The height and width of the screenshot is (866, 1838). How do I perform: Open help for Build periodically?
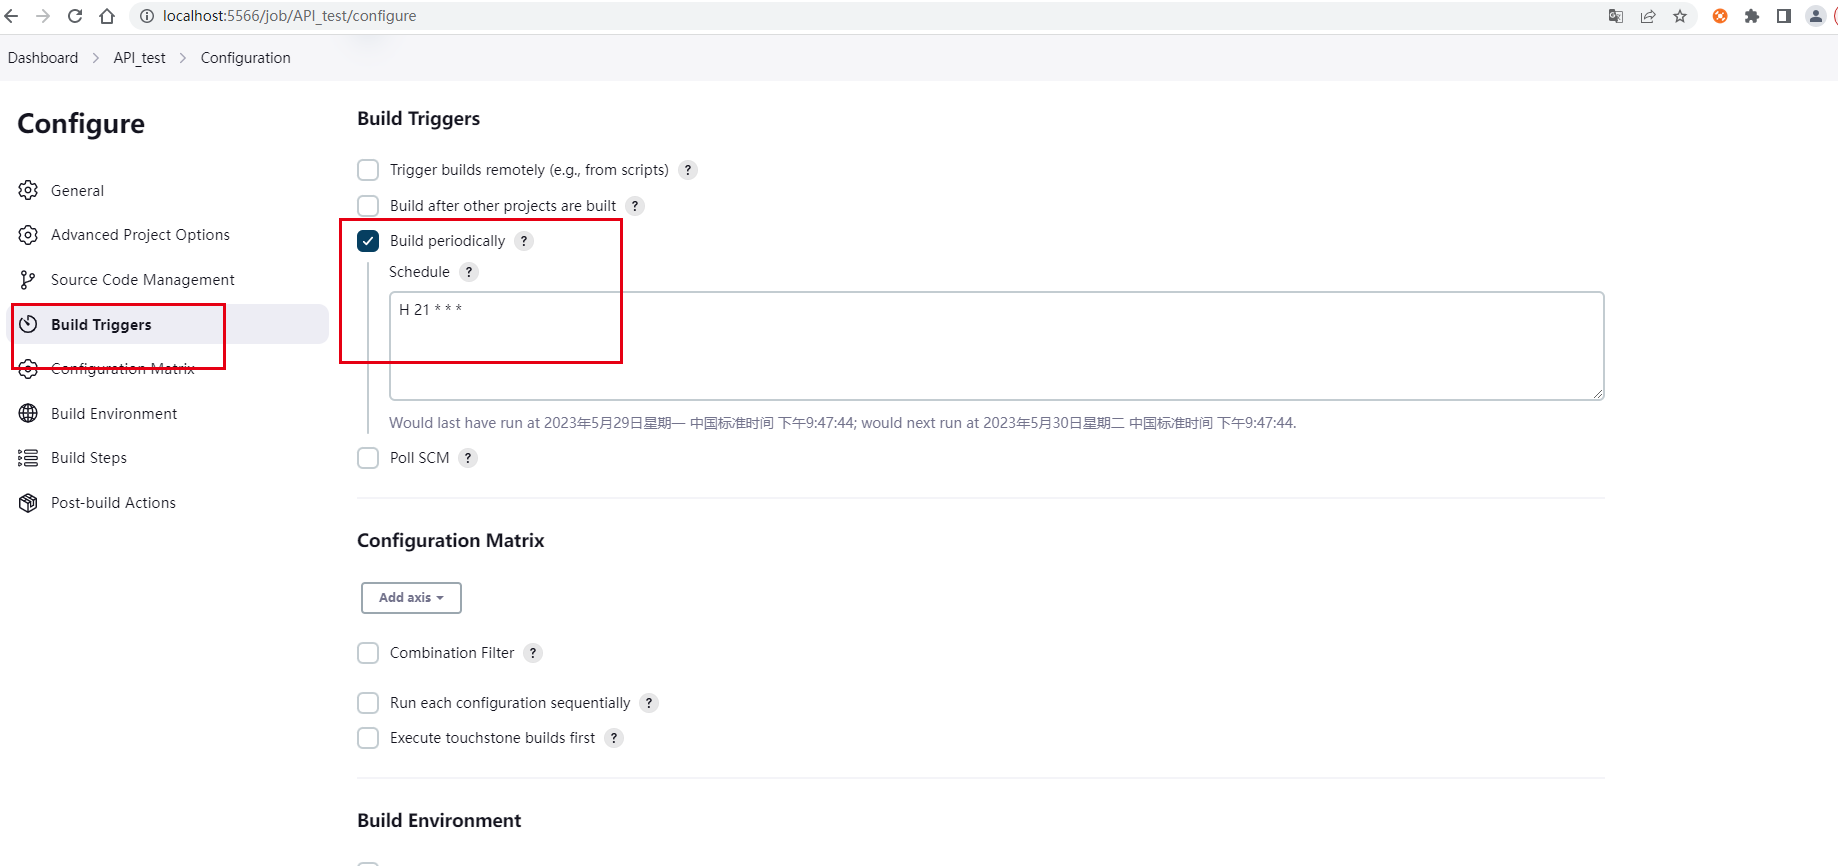click(524, 241)
